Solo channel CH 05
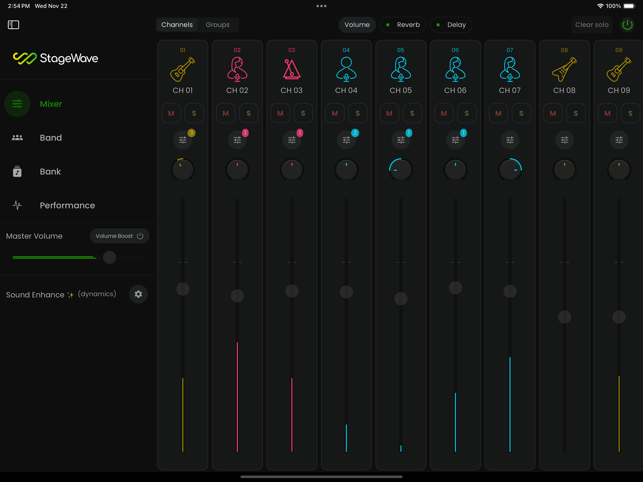The width and height of the screenshot is (643, 482). [412, 113]
